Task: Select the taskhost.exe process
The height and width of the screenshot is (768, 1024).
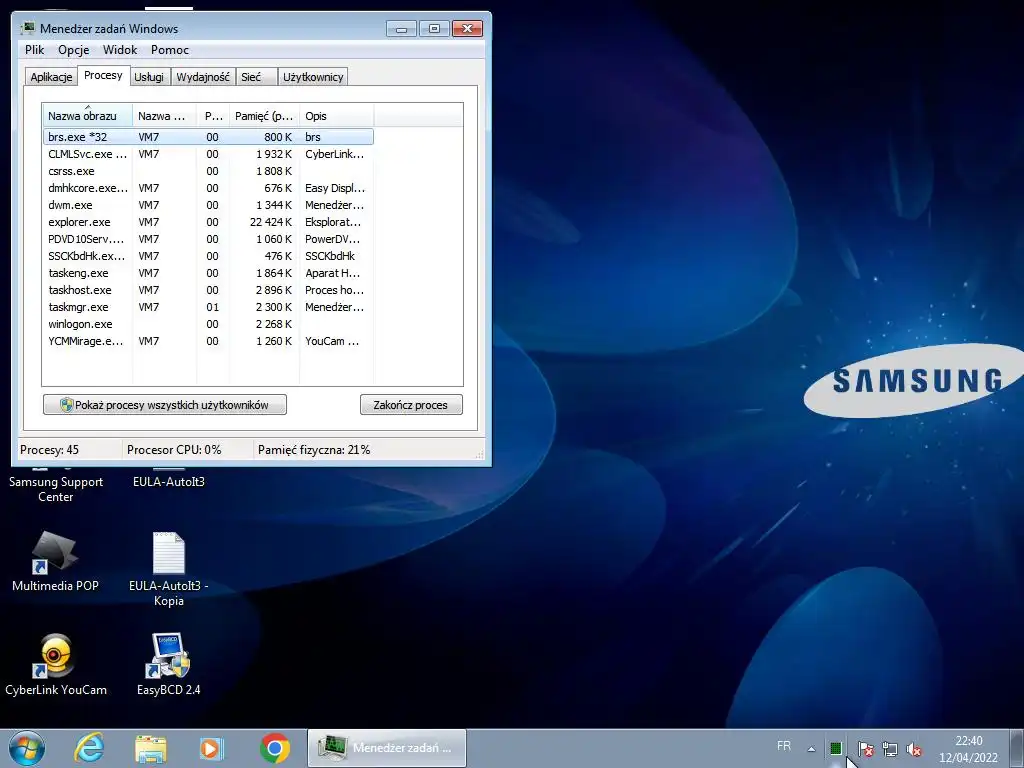Action: pos(208,290)
